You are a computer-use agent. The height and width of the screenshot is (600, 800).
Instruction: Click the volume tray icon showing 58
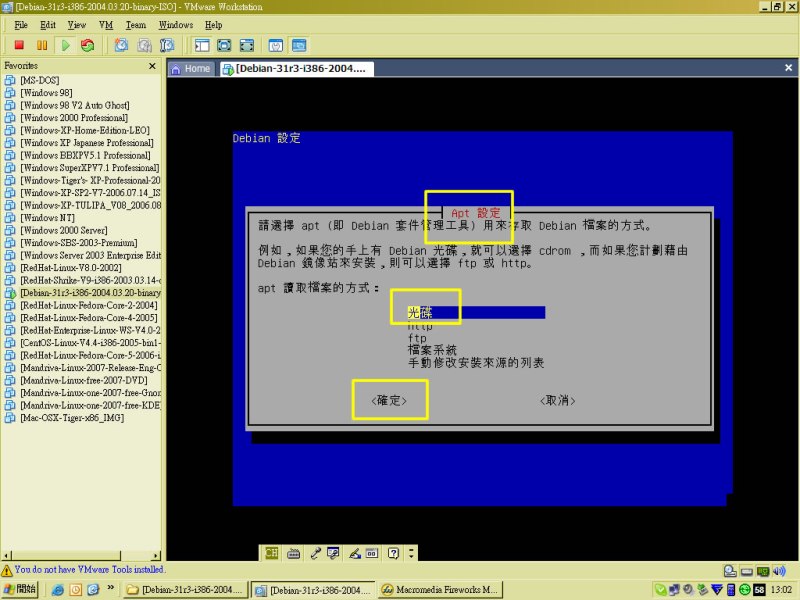[x=759, y=590]
